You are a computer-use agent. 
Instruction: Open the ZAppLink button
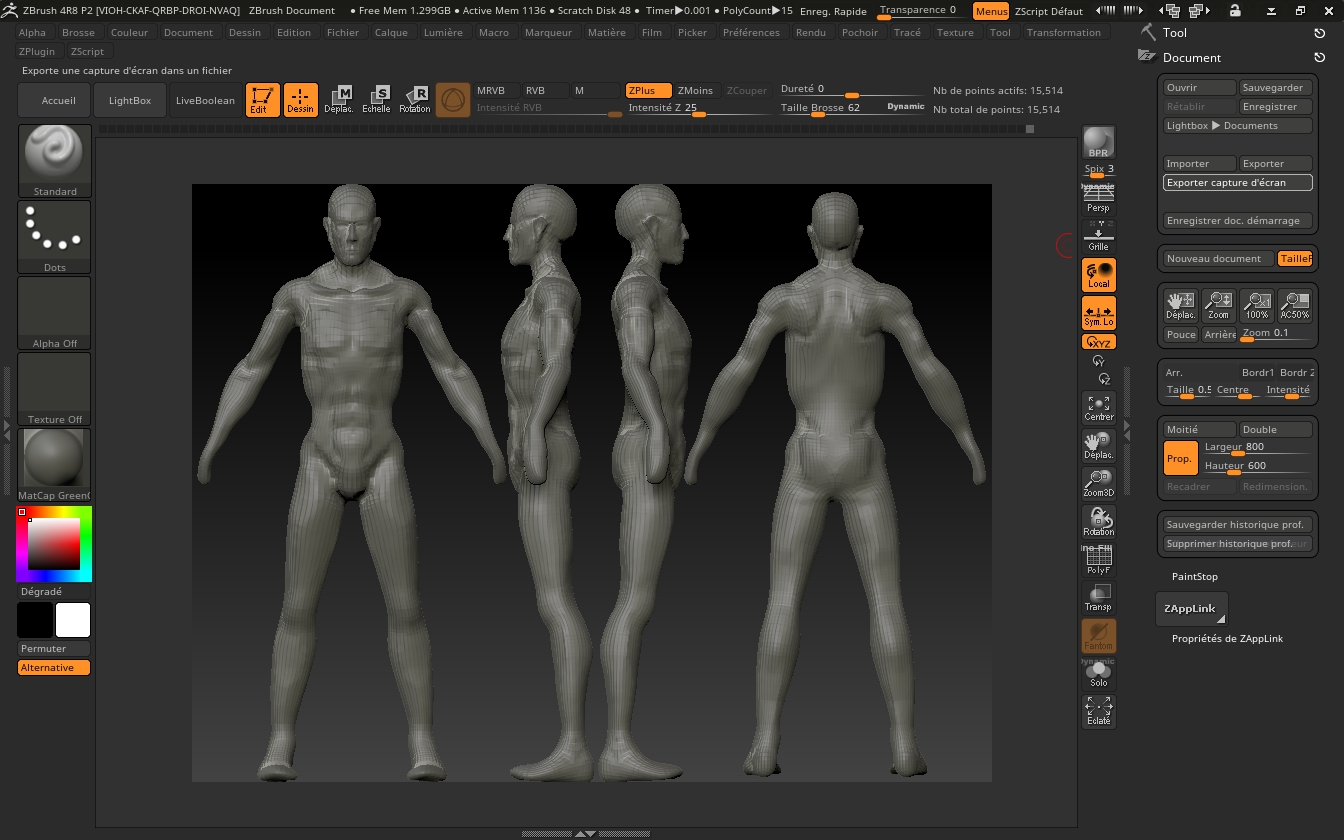click(x=1190, y=608)
